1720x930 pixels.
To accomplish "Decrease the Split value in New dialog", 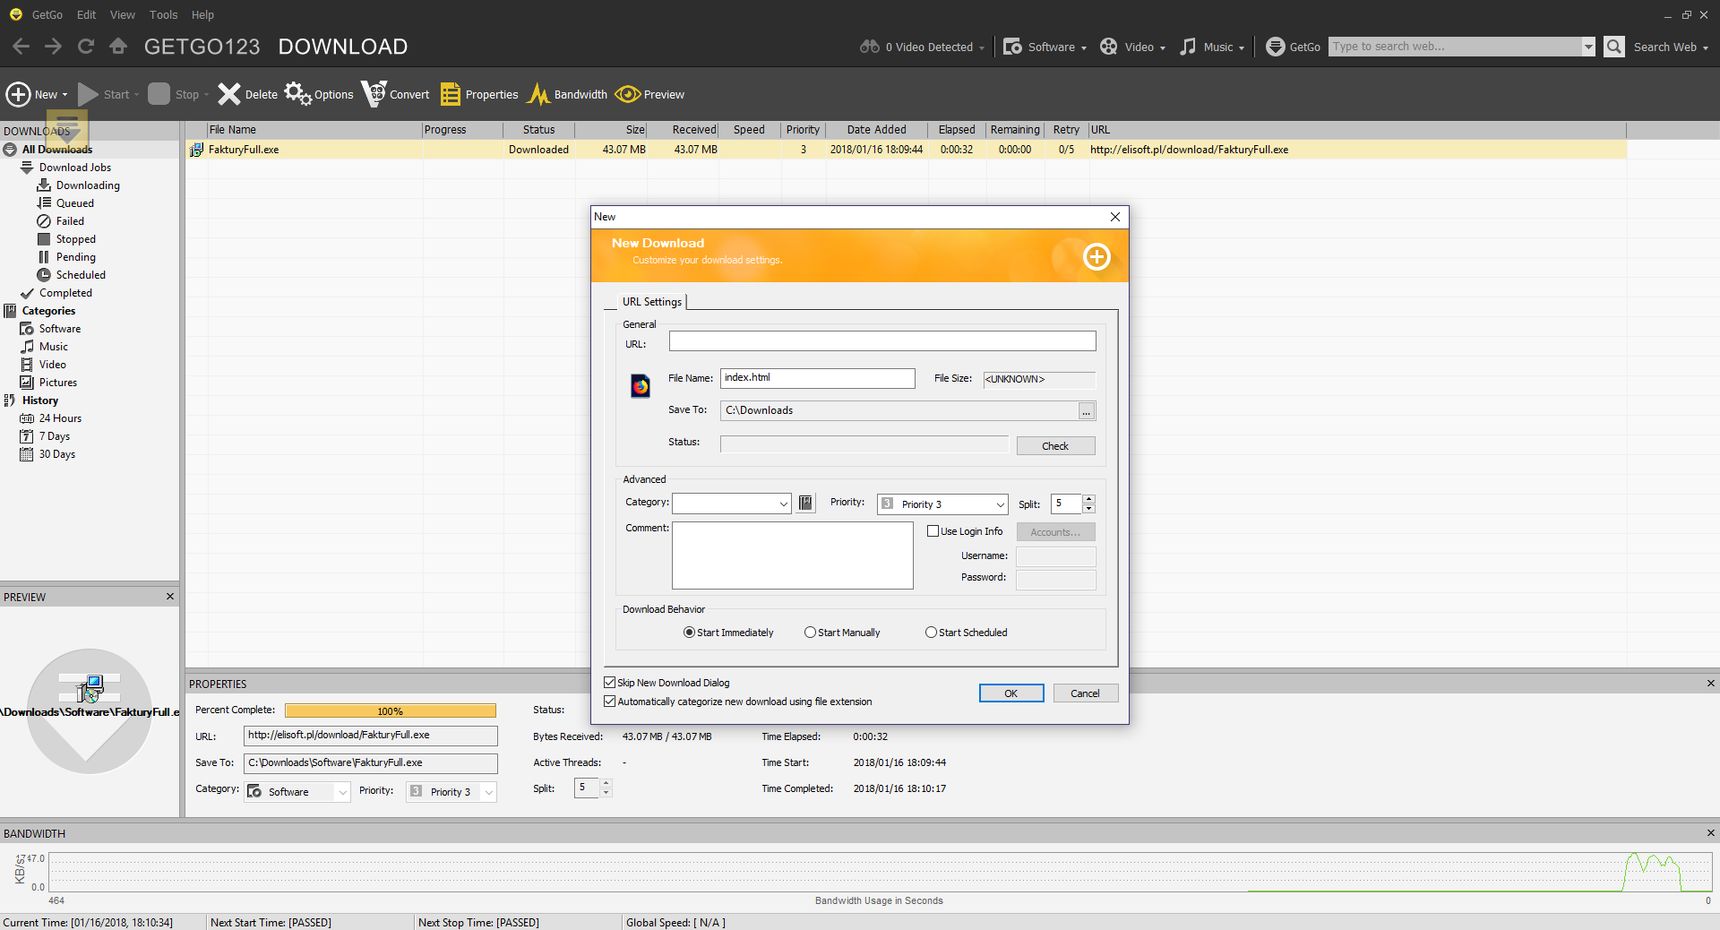I will (1089, 509).
